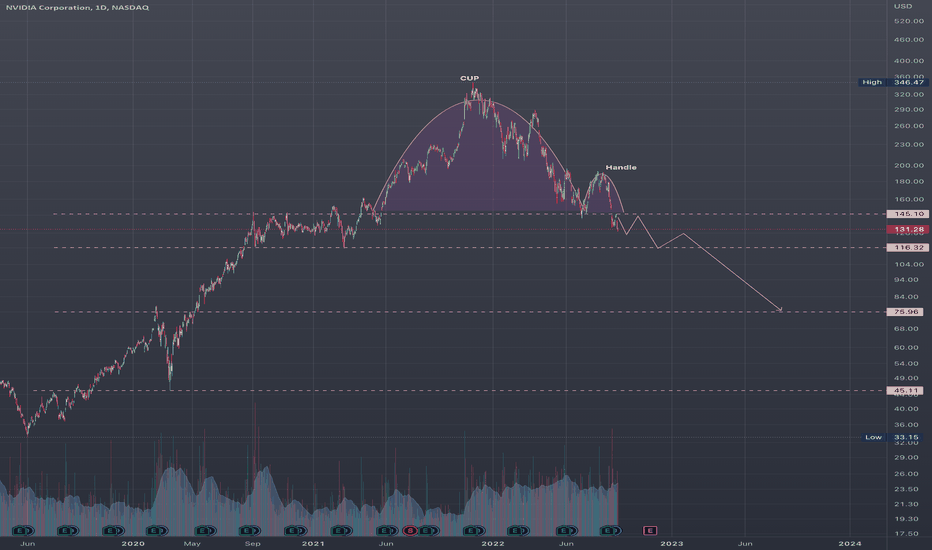
Task: Open the earnings marker above the Sep label
Action: [247, 530]
